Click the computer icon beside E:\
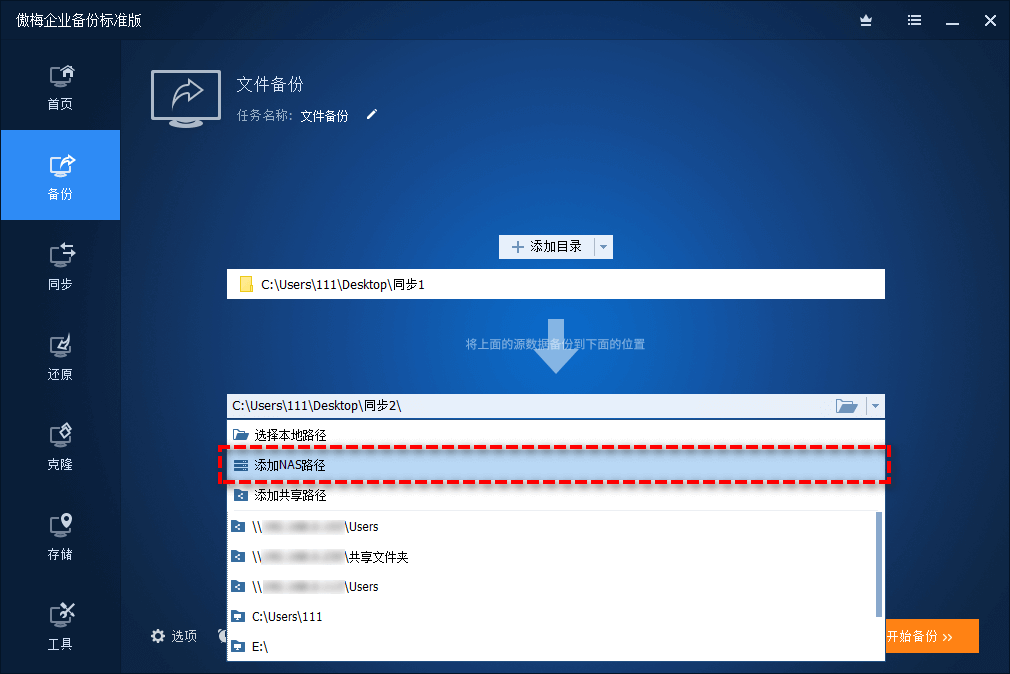Image resolution: width=1010 pixels, height=674 pixels. pyautogui.click(x=238, y=646)
